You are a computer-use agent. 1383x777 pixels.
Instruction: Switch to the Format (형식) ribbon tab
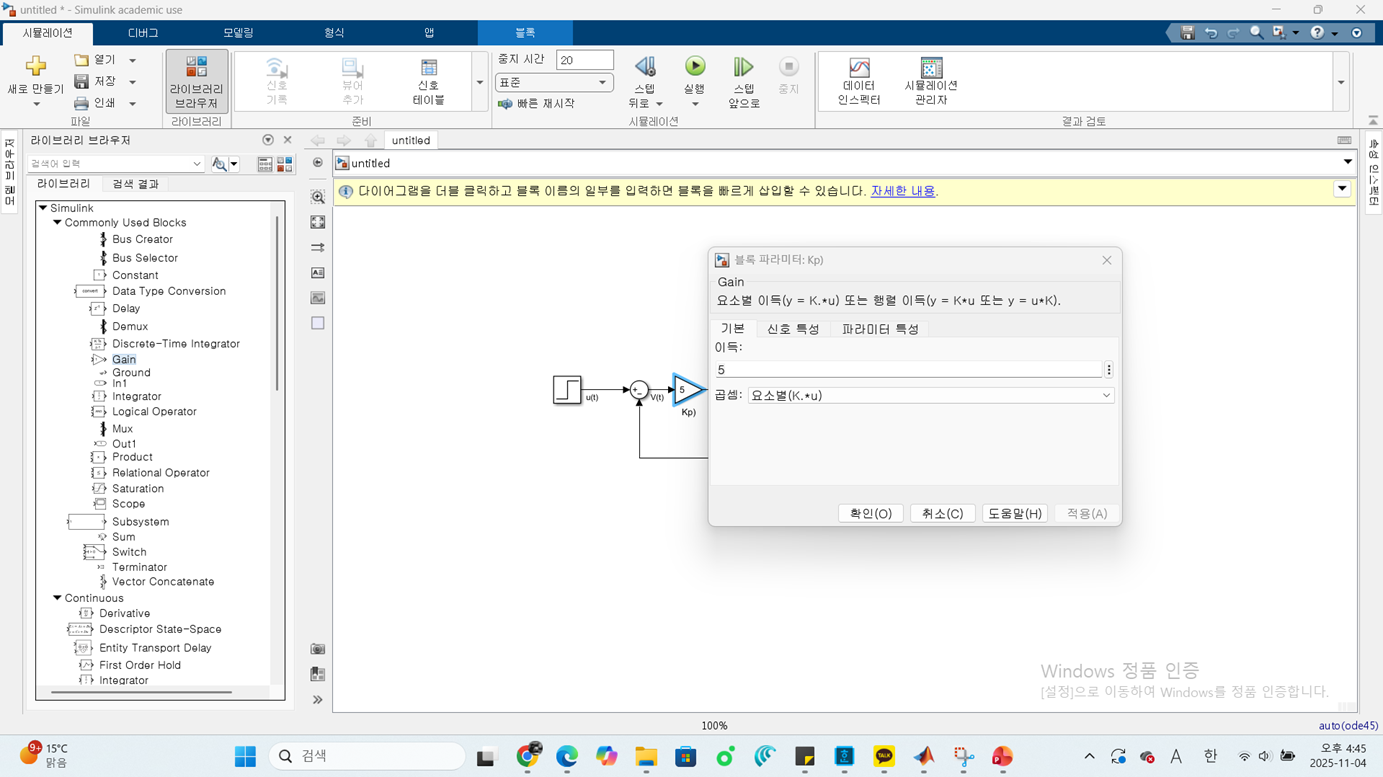[334, 33]
